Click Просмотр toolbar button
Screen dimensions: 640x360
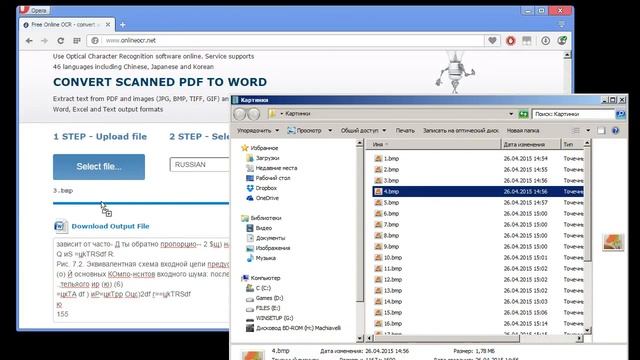304,131
